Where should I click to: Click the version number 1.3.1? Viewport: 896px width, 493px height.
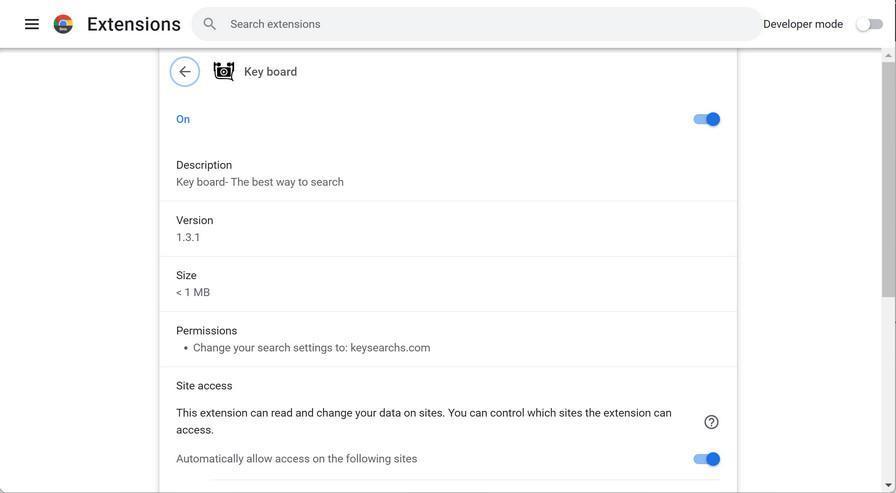pos(188,238)
